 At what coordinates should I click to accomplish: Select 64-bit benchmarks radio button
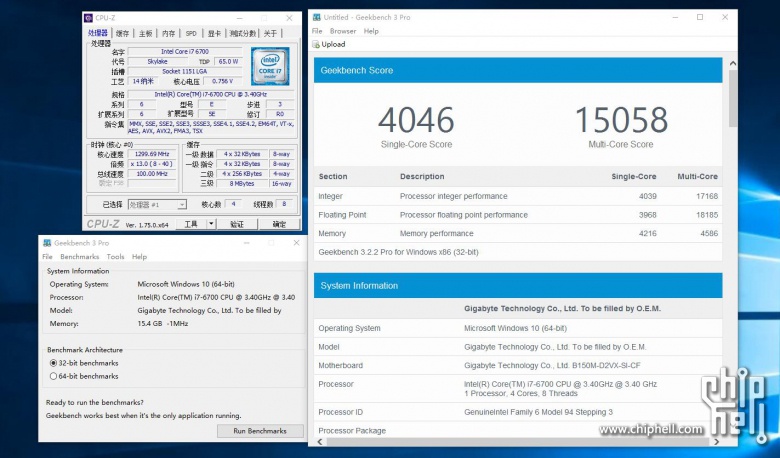pyautogui.click(x=53, y=376)
